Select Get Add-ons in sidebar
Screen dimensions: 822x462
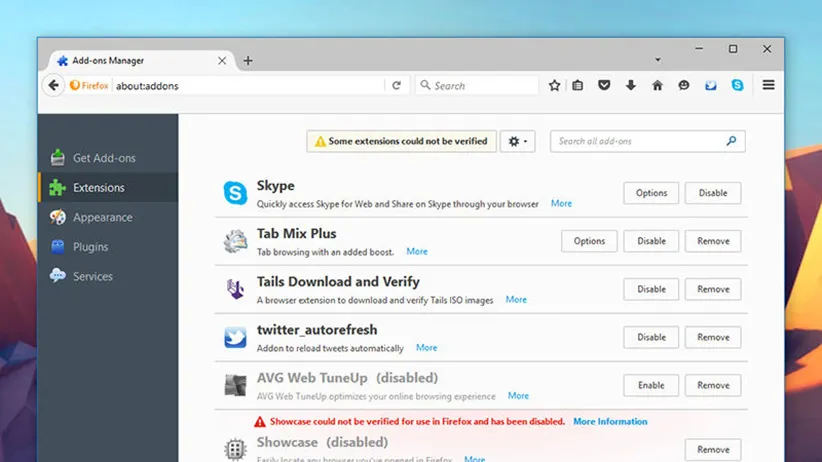pyautogui.click(x=103, y=158)
